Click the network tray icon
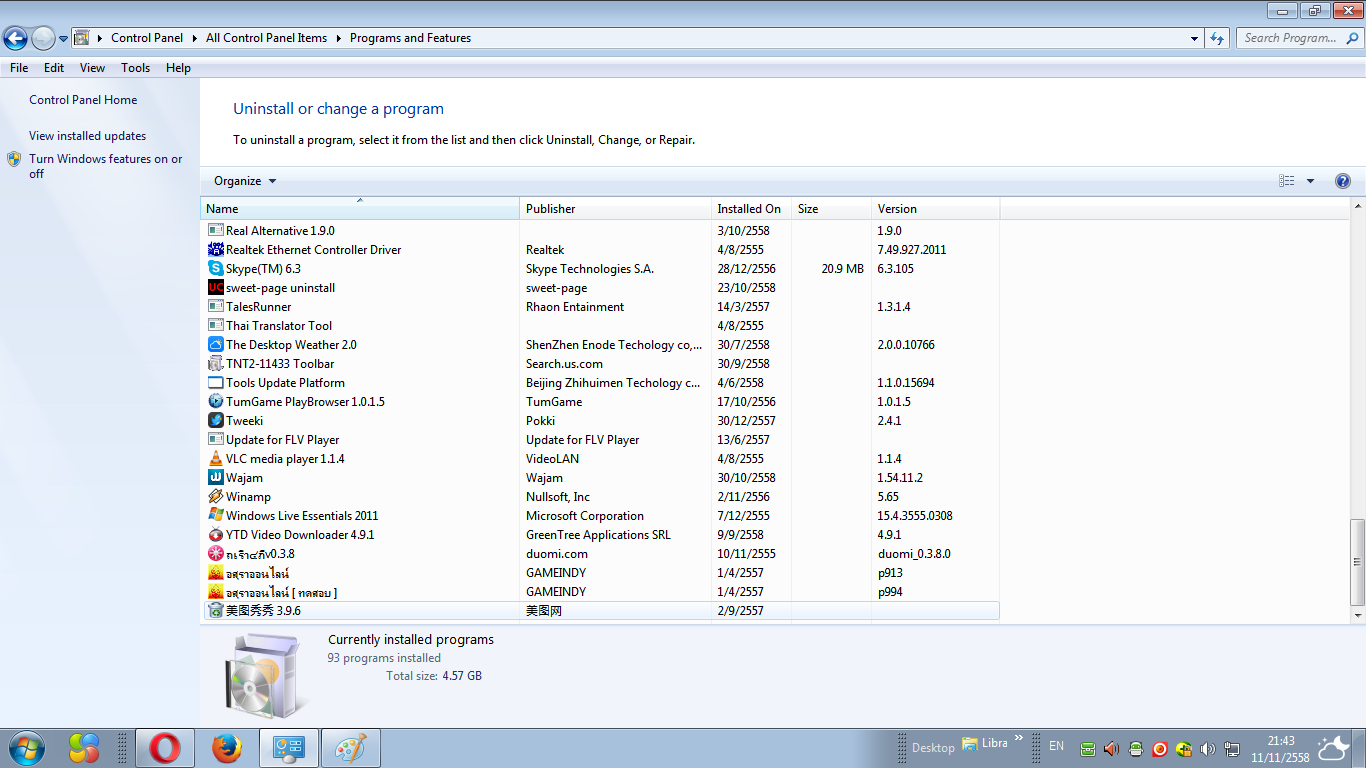Screen dimensions: 1366x768 coord(1232,748)
